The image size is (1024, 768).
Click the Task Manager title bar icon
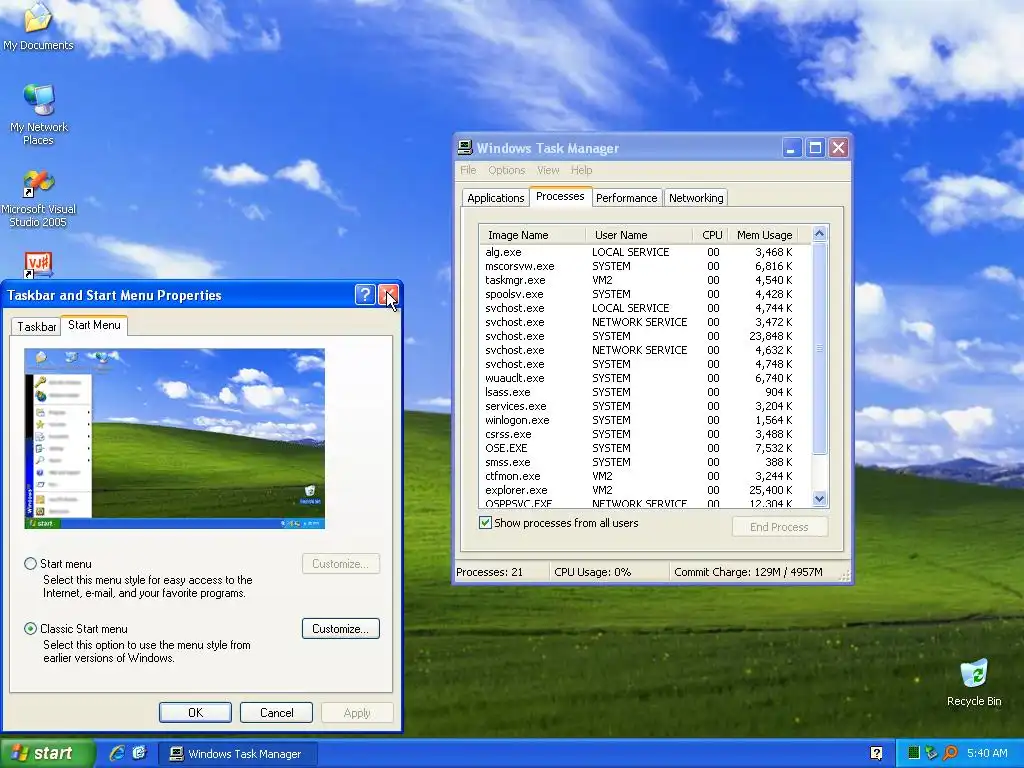(x=465, y=148)
